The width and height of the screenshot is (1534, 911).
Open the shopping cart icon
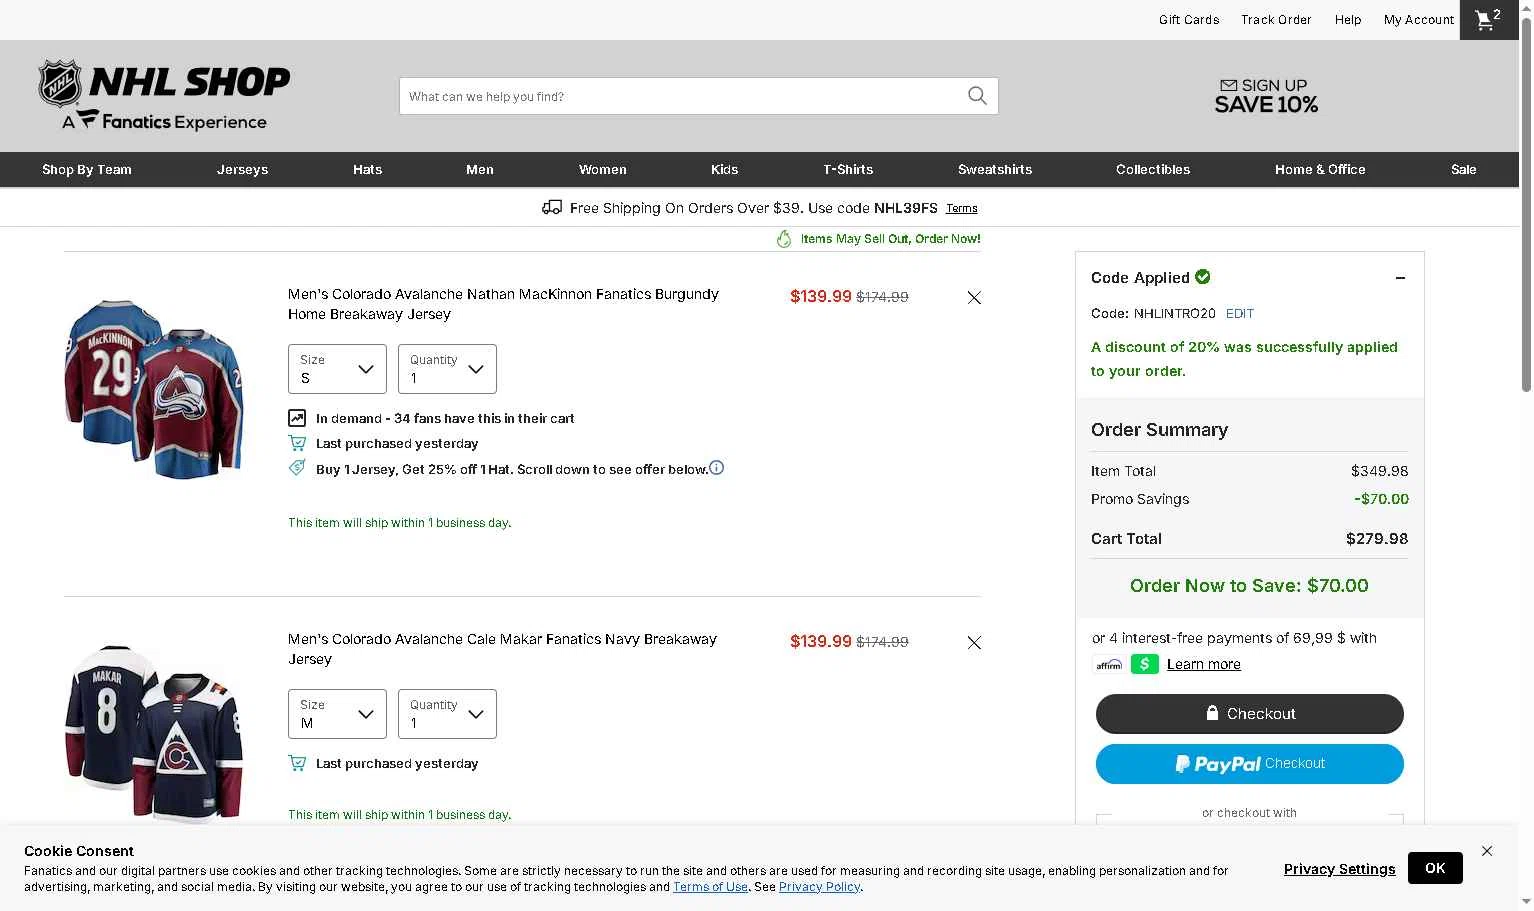[x=1489, y=20]
